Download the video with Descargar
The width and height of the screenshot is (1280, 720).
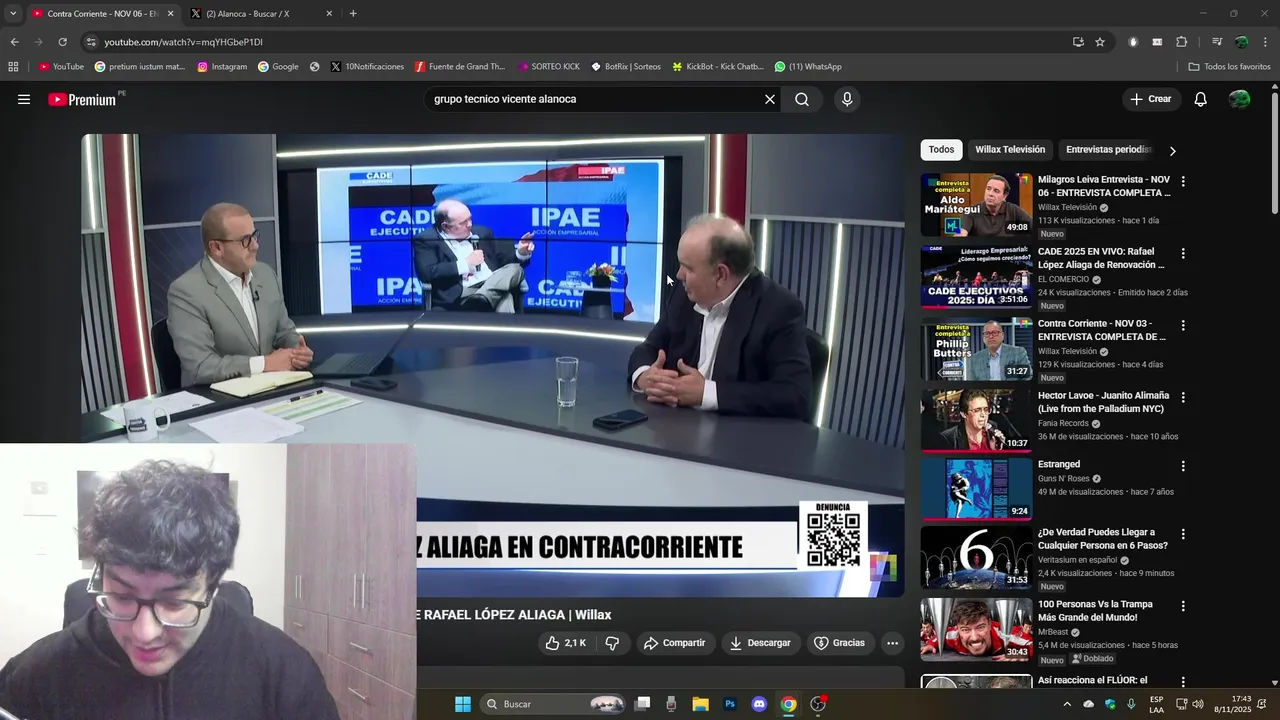point(760,643)
